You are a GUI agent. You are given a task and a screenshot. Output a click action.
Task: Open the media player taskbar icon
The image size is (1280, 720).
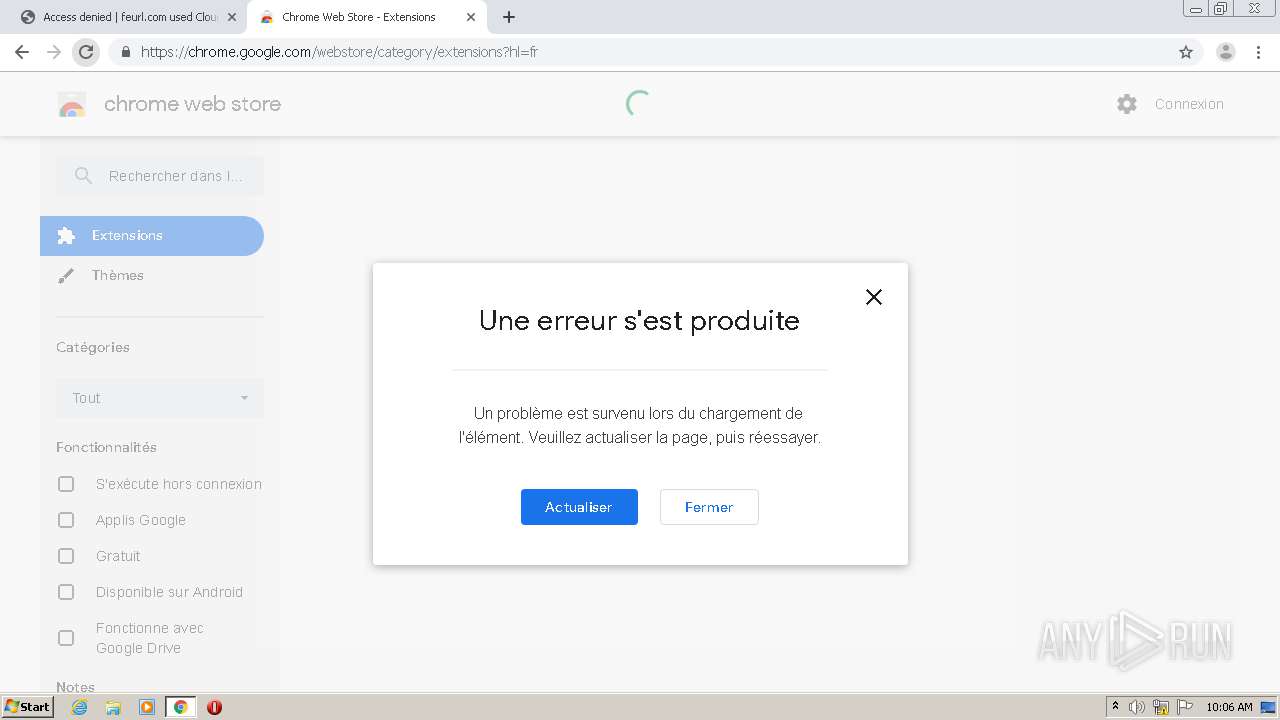click(147, 707)
